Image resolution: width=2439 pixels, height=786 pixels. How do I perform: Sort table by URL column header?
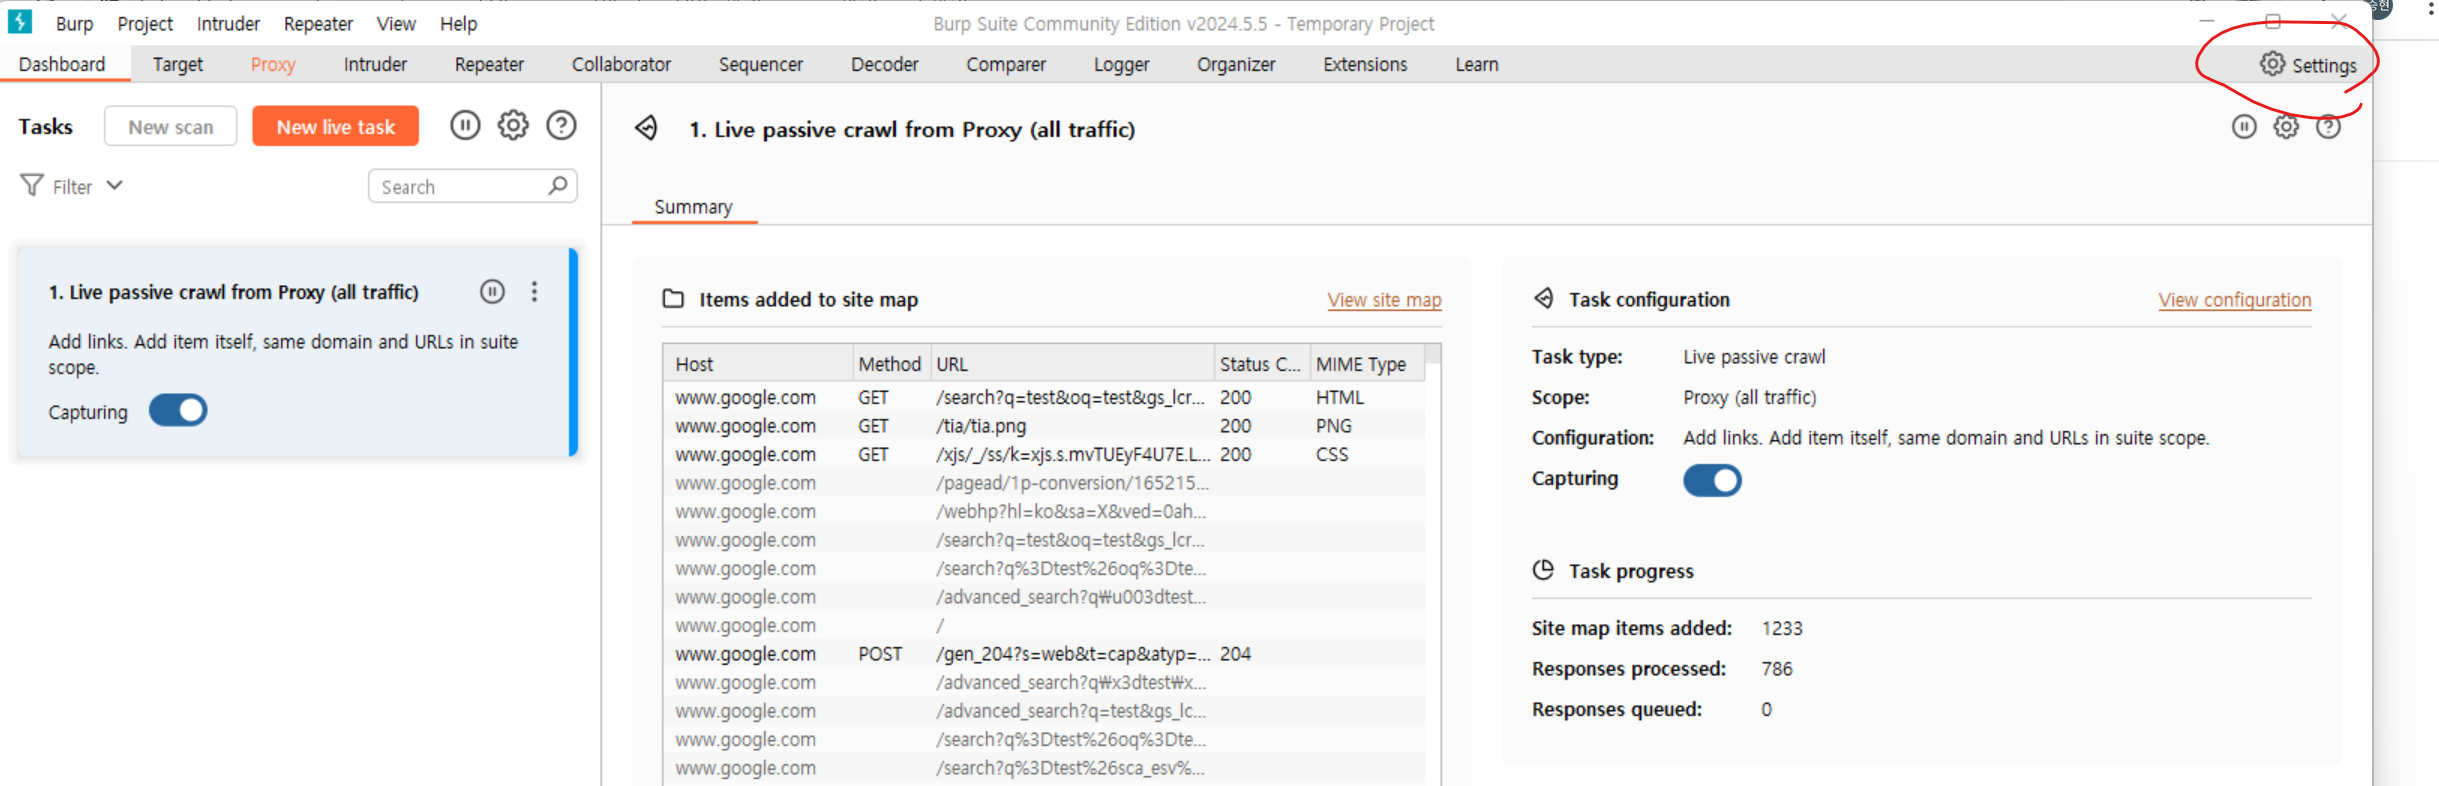tap(1072, 364)
